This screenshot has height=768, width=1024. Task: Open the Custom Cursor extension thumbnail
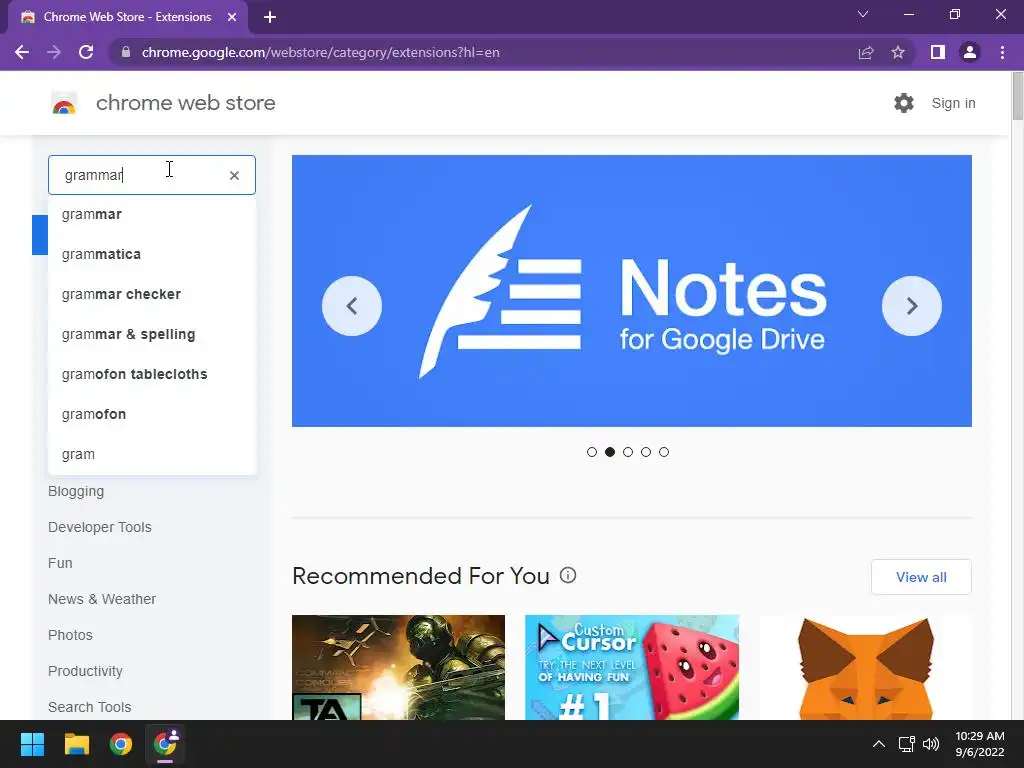[632, 667]
